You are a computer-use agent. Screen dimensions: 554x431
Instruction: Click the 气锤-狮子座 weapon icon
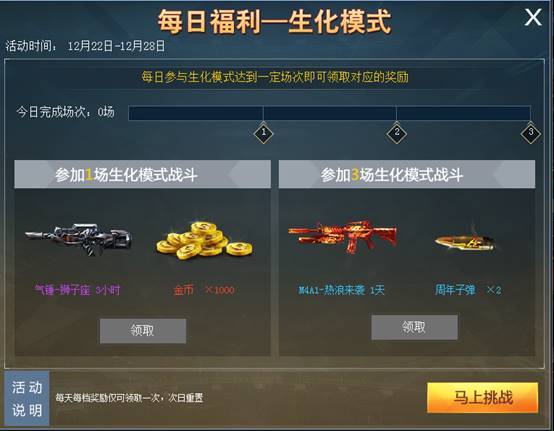(78, 239)
